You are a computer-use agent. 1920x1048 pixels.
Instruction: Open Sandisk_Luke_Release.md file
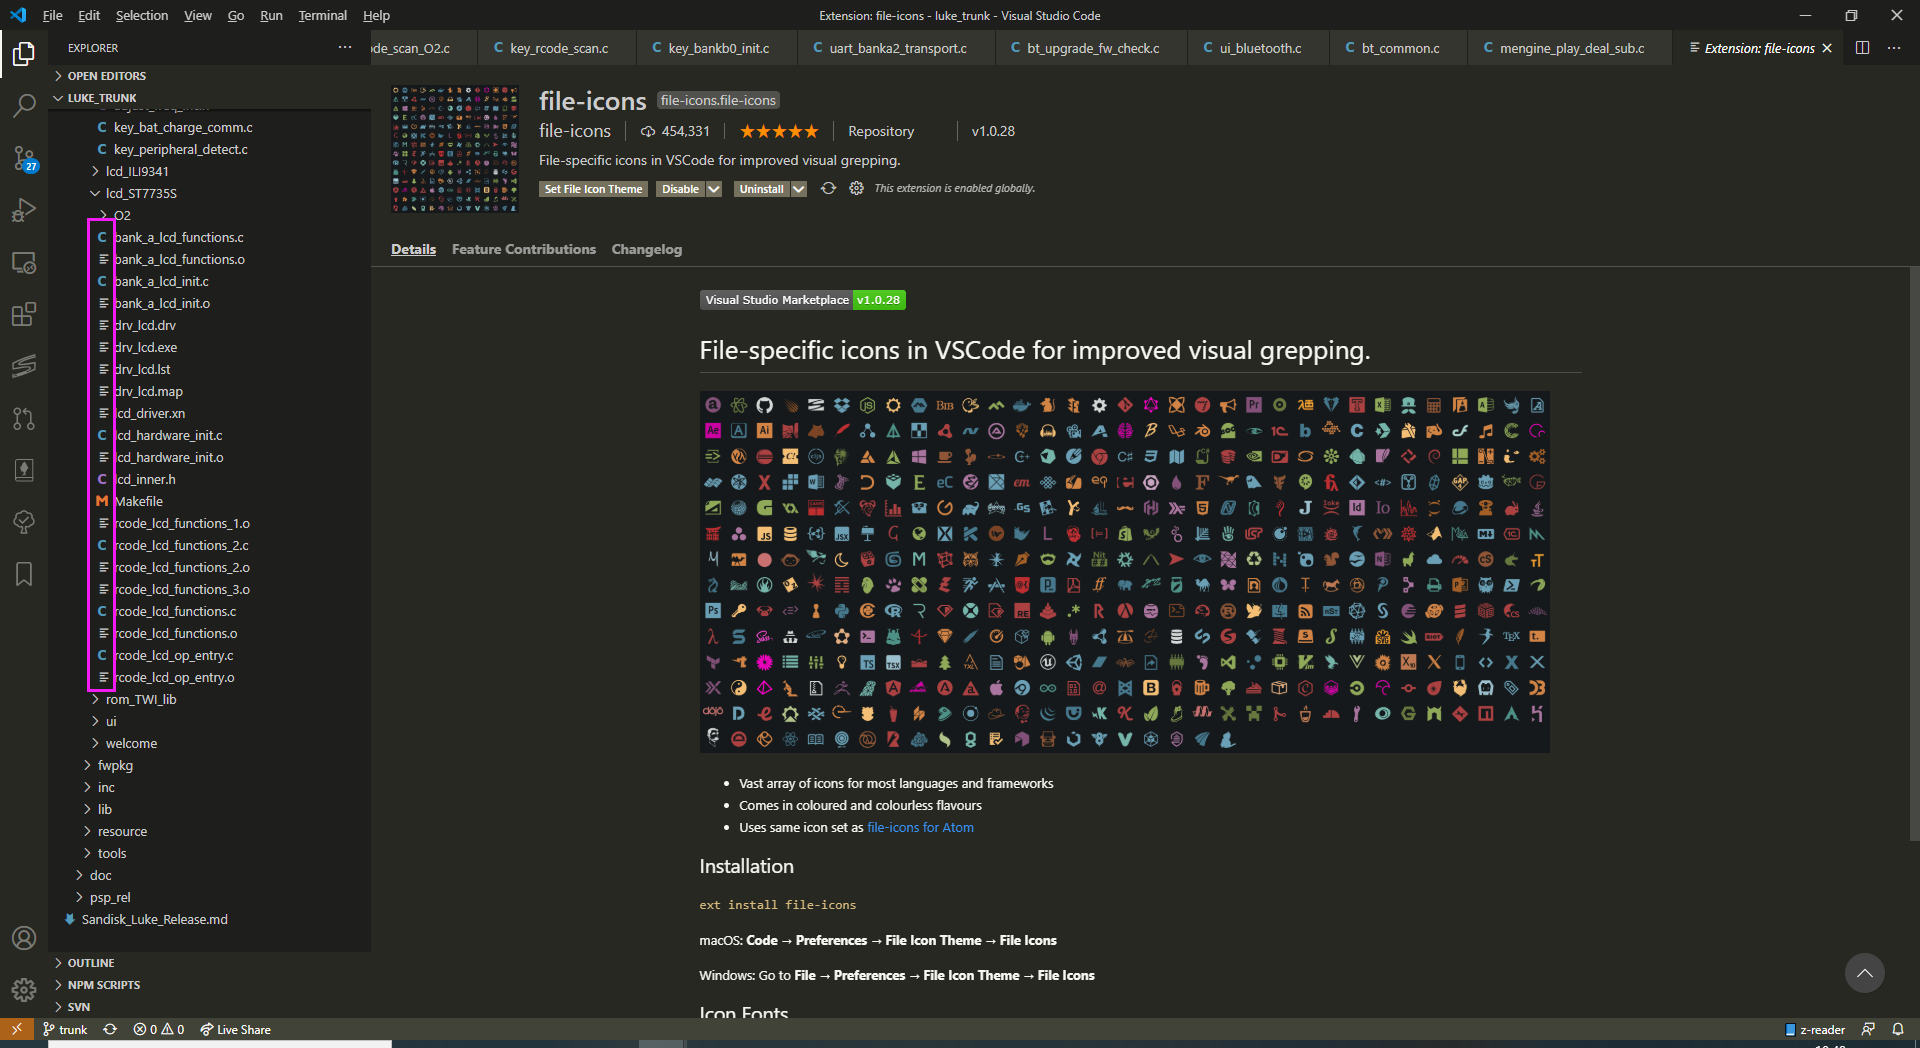[154, 919]
